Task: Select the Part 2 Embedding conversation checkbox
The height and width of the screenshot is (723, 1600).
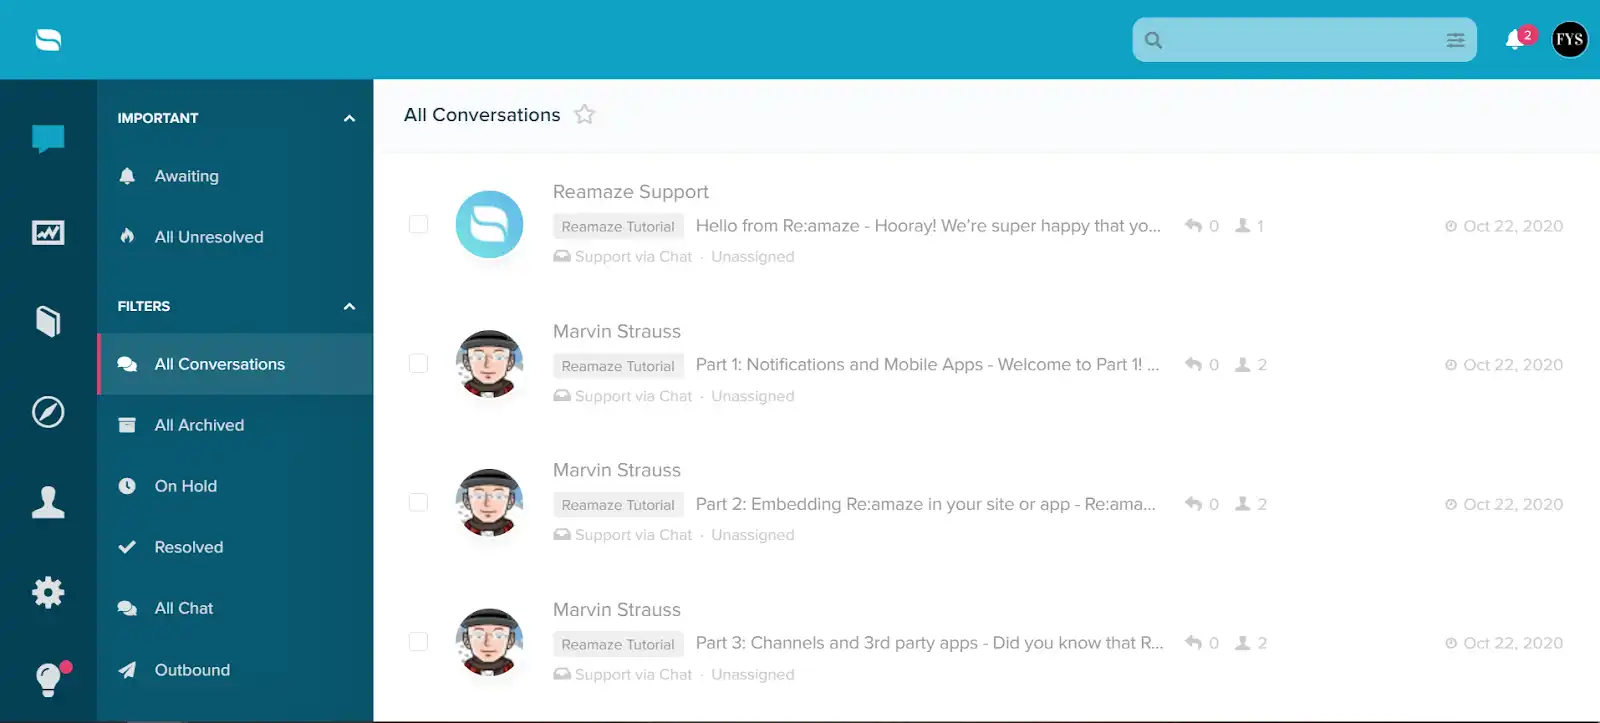Action: click(418, 502)
